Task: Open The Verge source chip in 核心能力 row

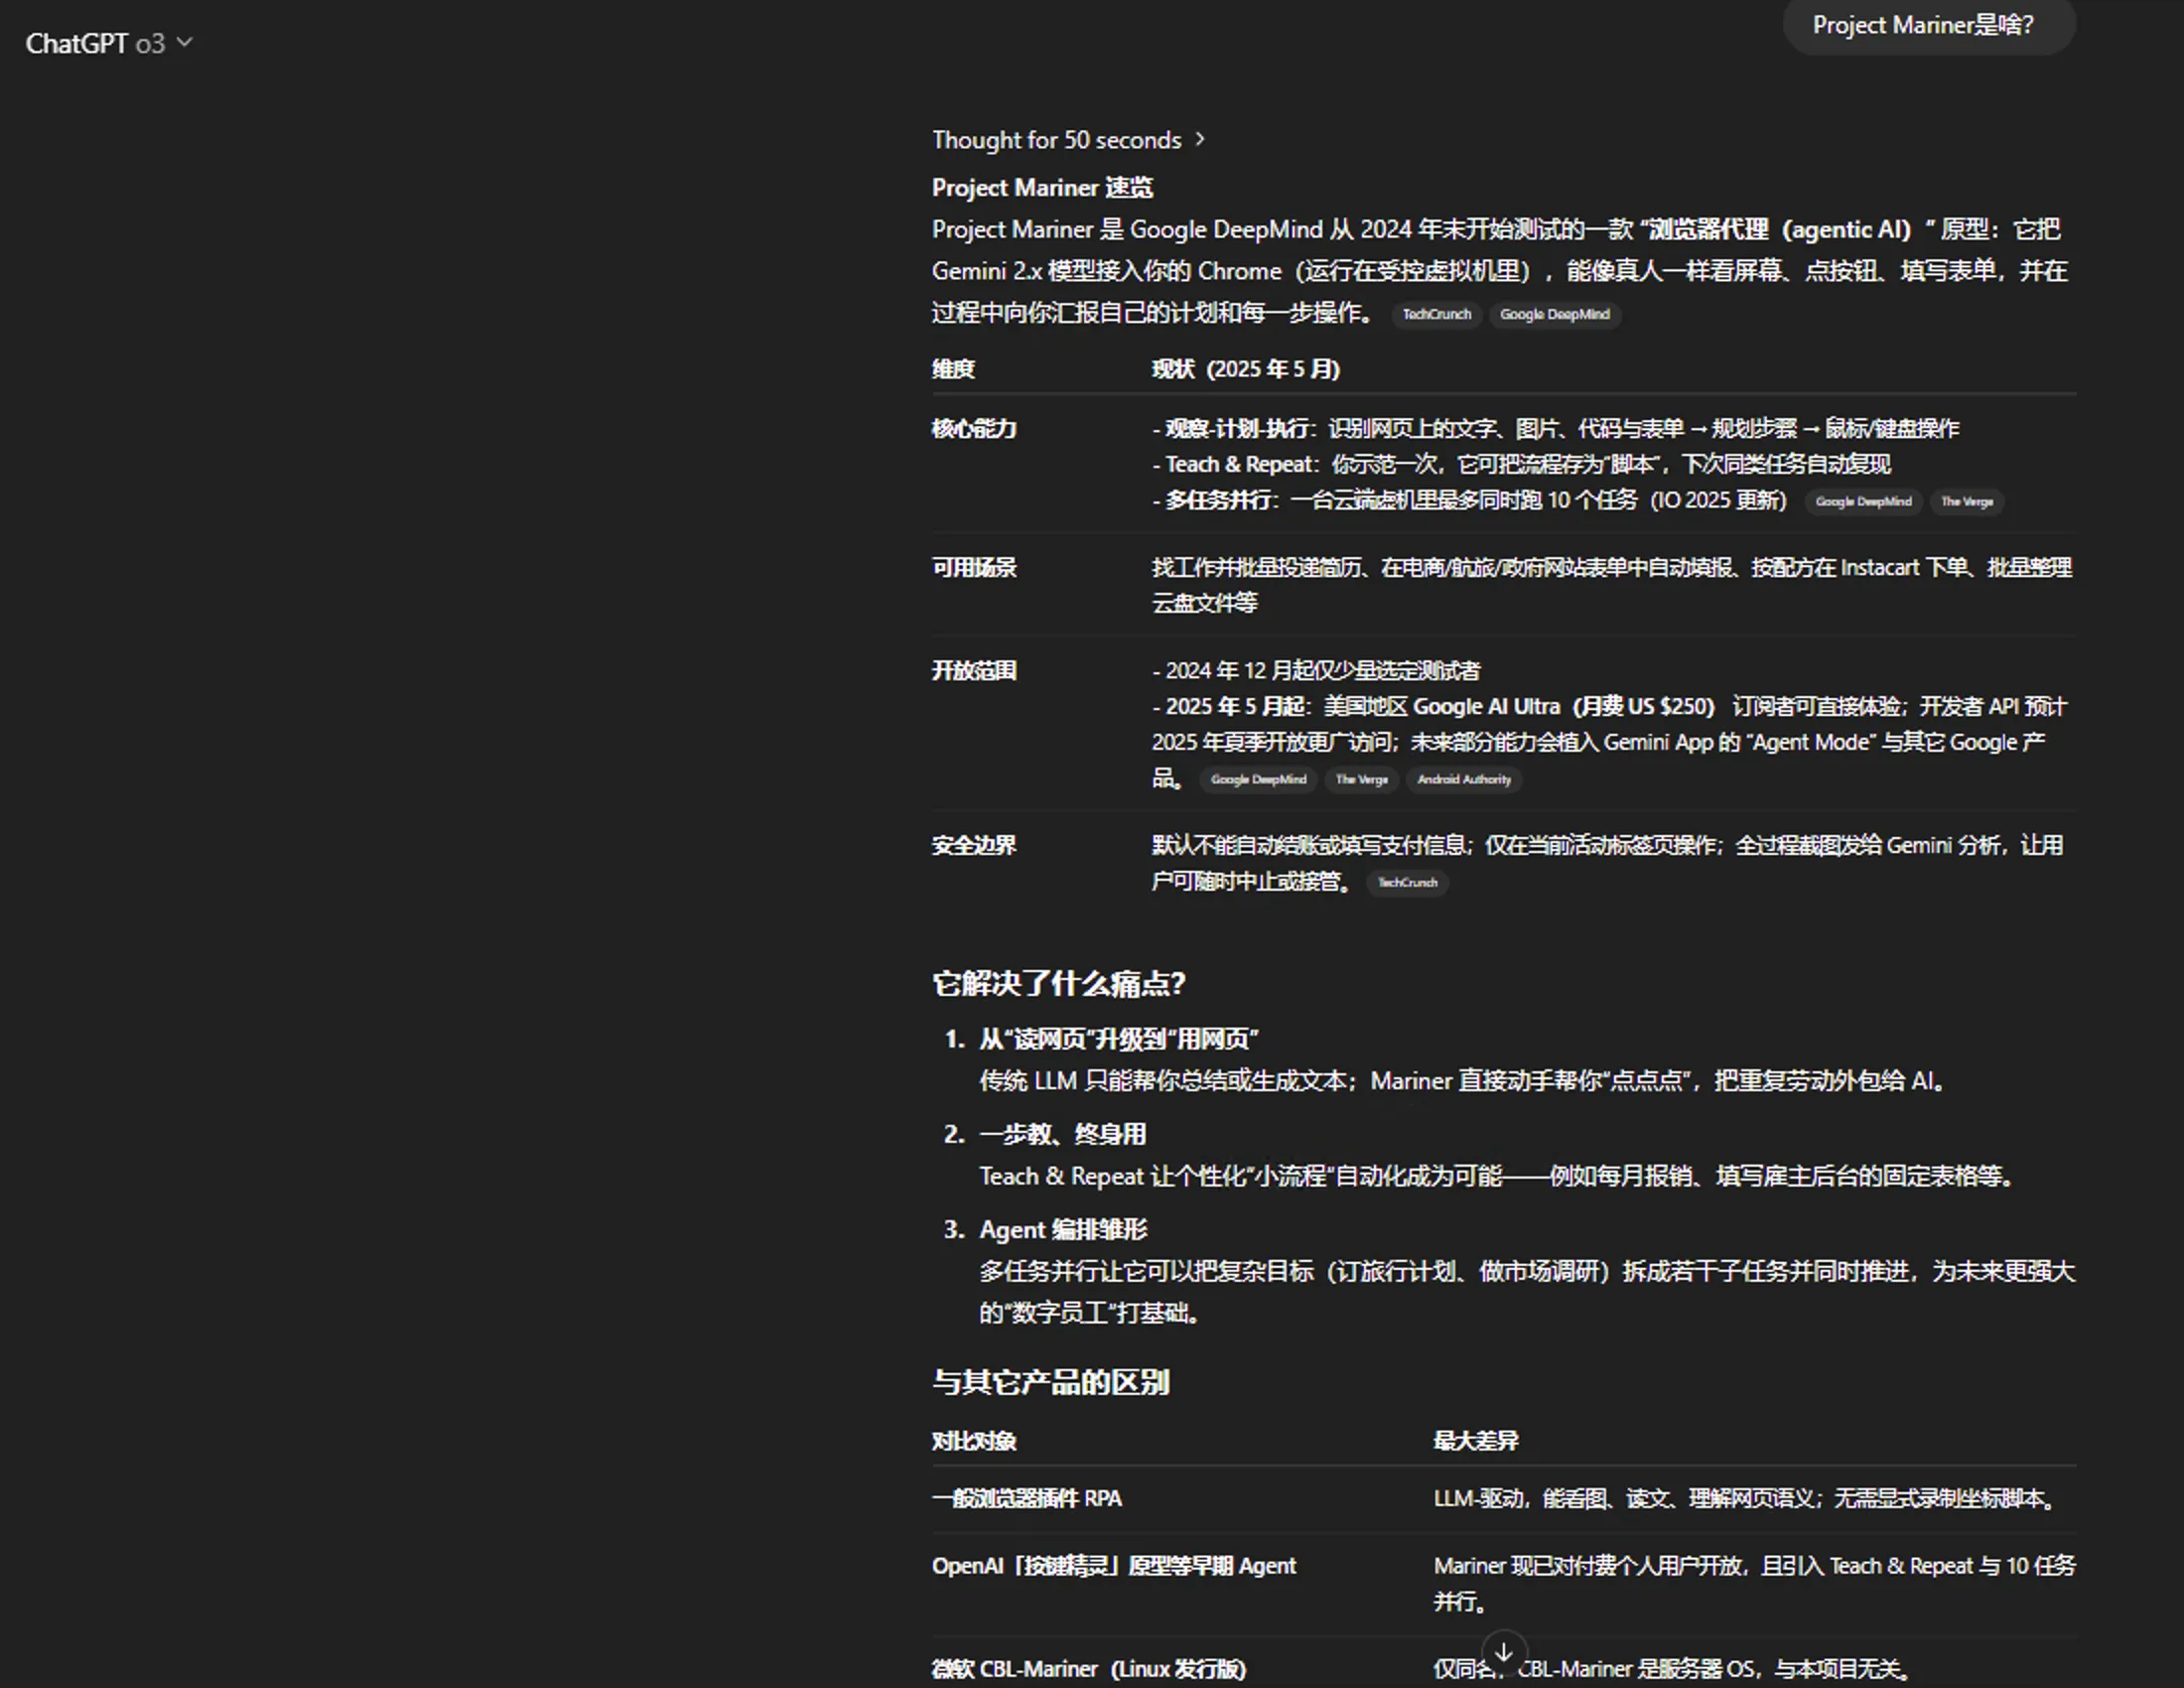Action: 1967,502
